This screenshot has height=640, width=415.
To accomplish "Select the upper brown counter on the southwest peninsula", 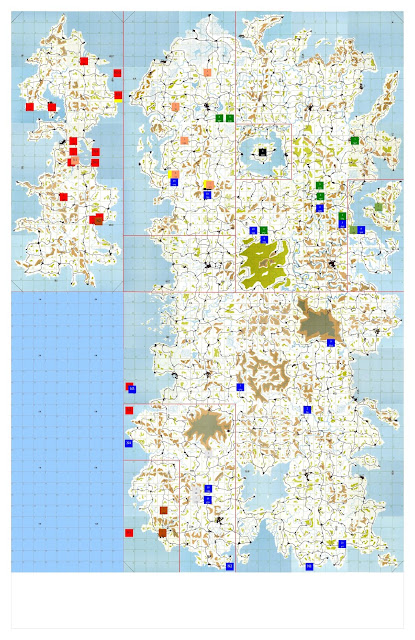I will click(164, 510).
